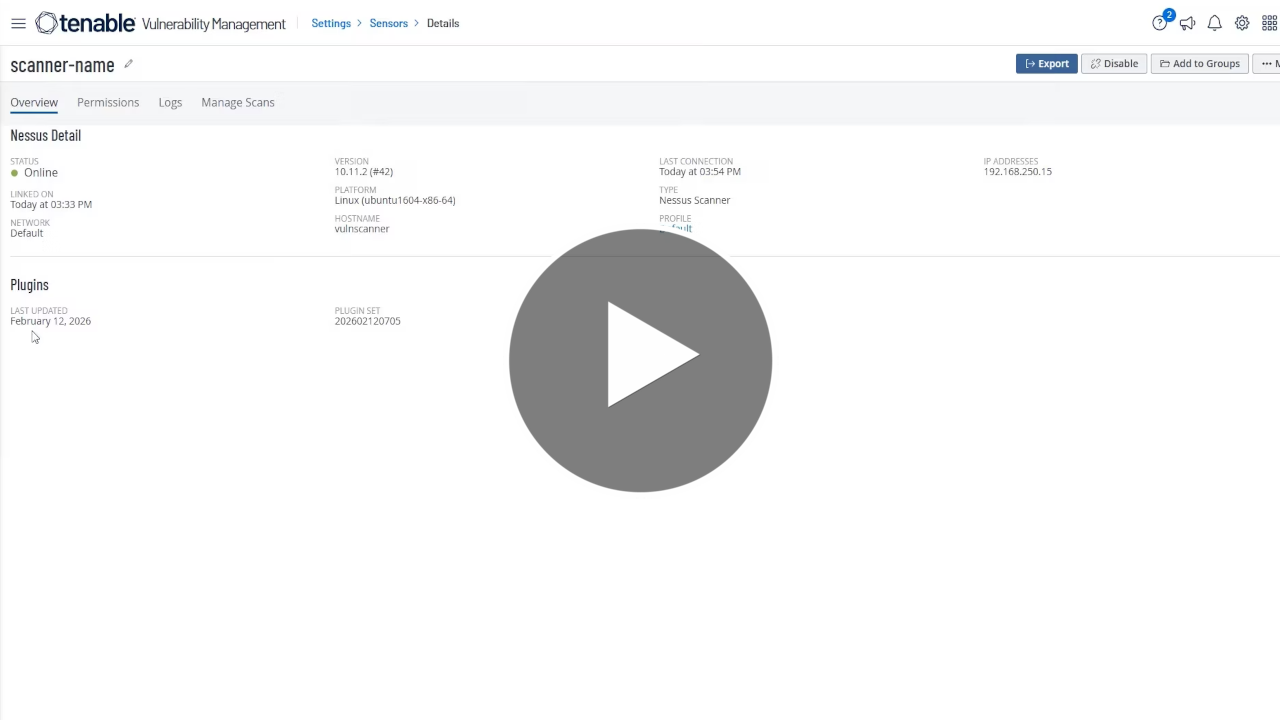The height and width of the screenshot is (720, 1280).
Task: Navigate to Settings breadcrumb link
Action: [x=331, y=23]
